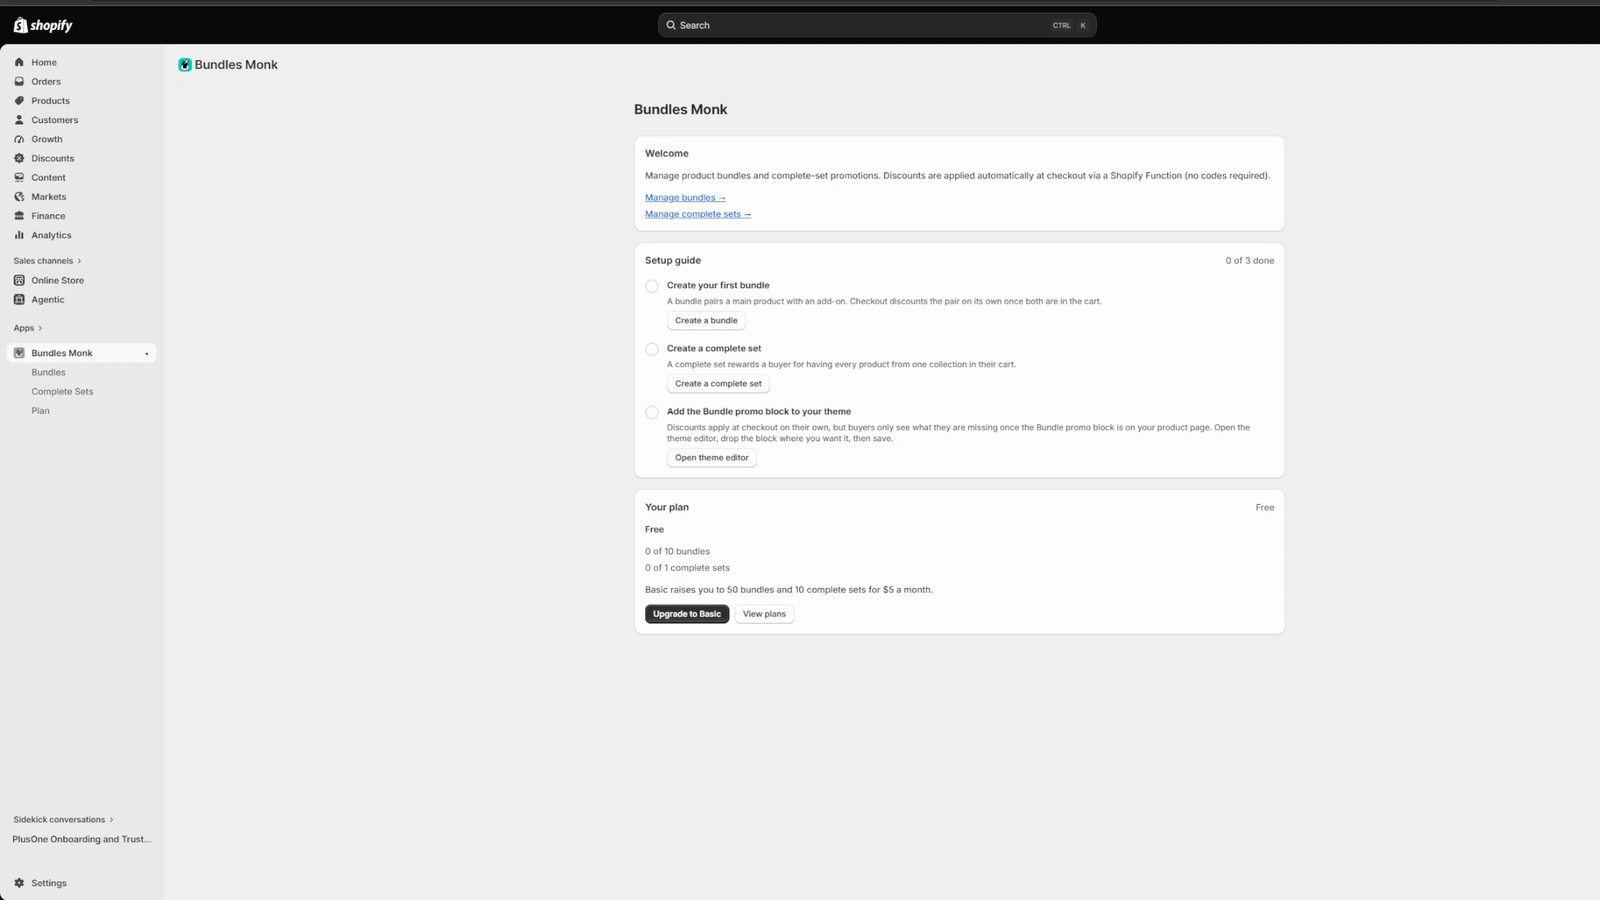
Task: Click the Discounts badge icon
Action: pos(19,158)
